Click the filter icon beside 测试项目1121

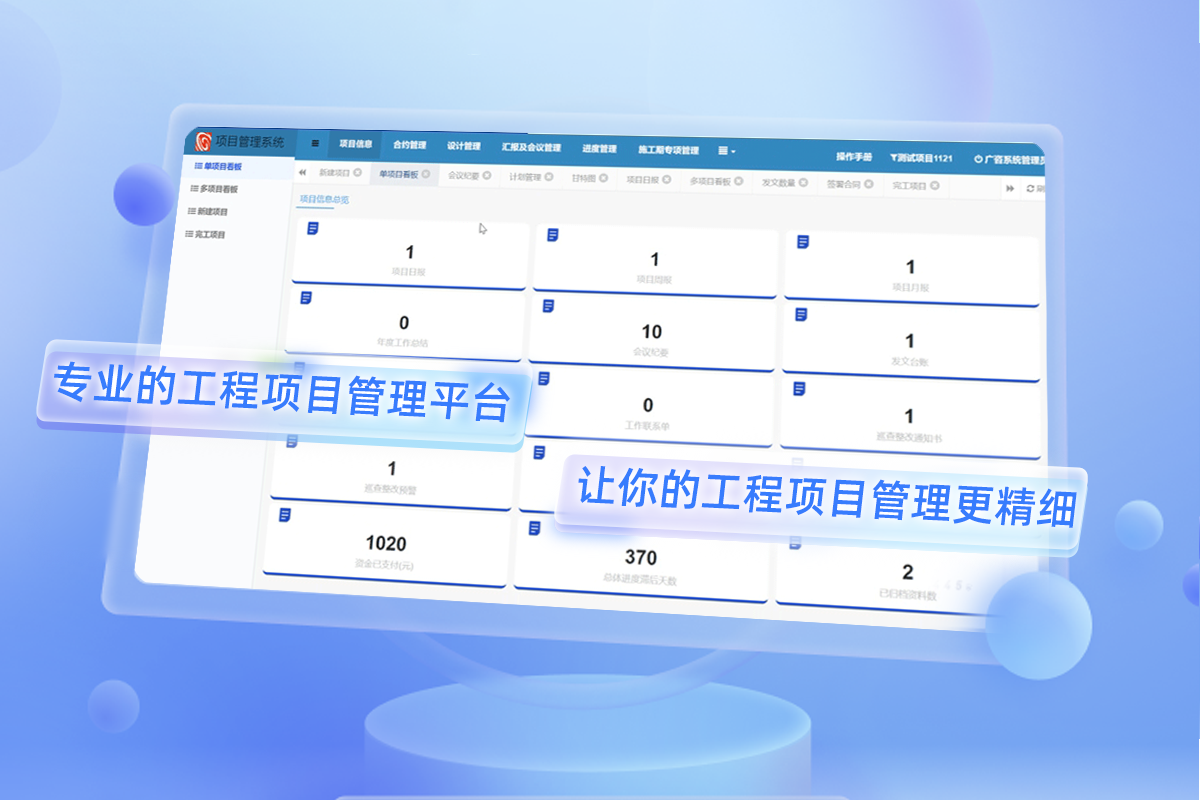(x=892, y=157)
